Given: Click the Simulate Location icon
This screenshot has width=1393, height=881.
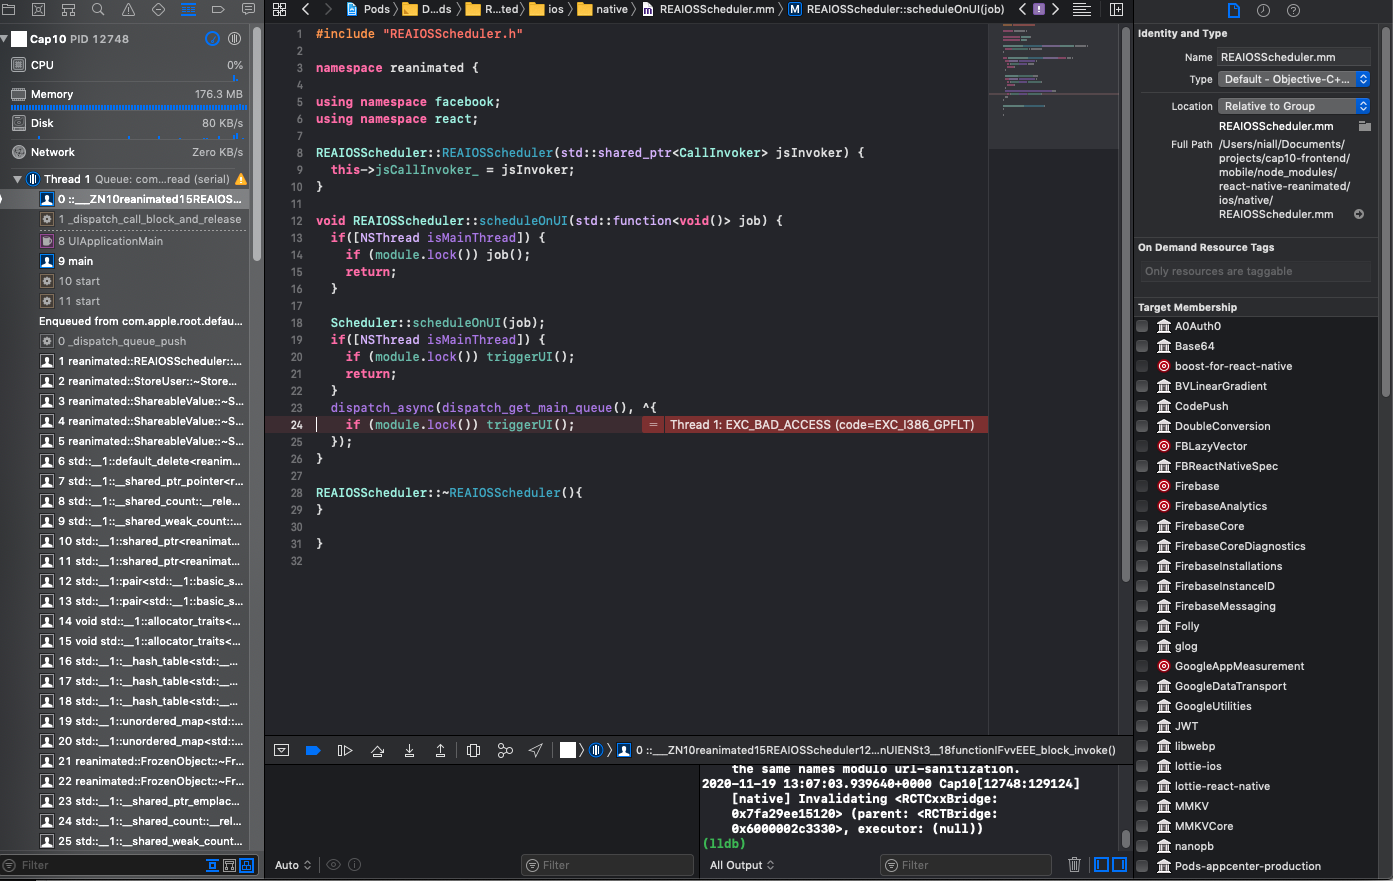Looking at the screenshot, I should click(x=535, y=749).
